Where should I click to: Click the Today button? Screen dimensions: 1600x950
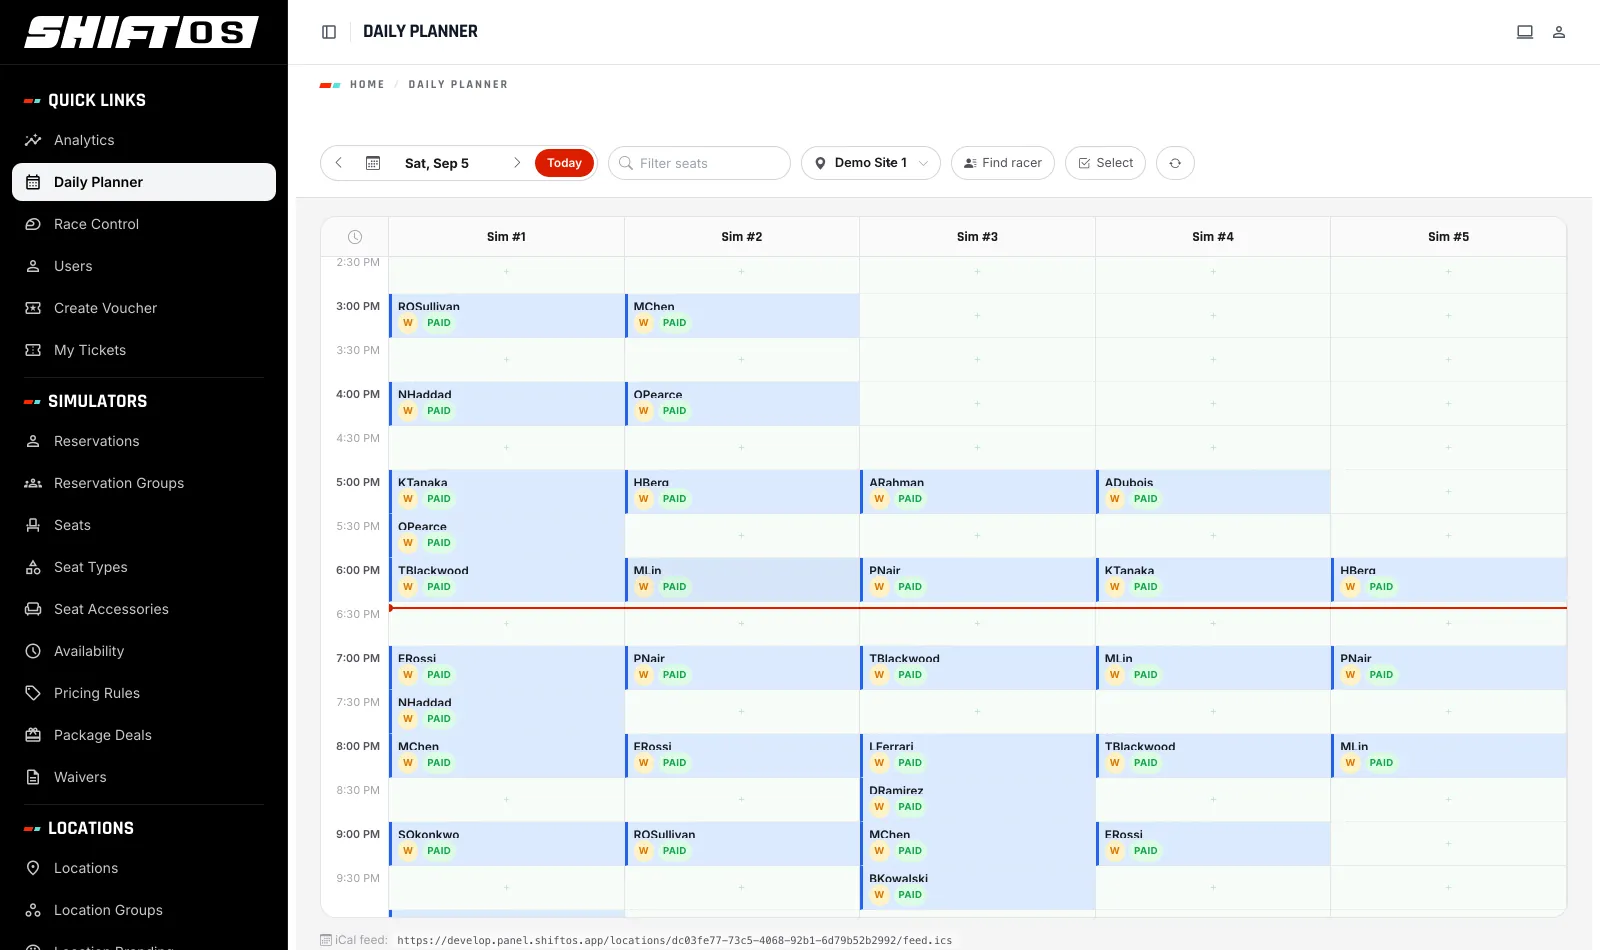point(564,163)
